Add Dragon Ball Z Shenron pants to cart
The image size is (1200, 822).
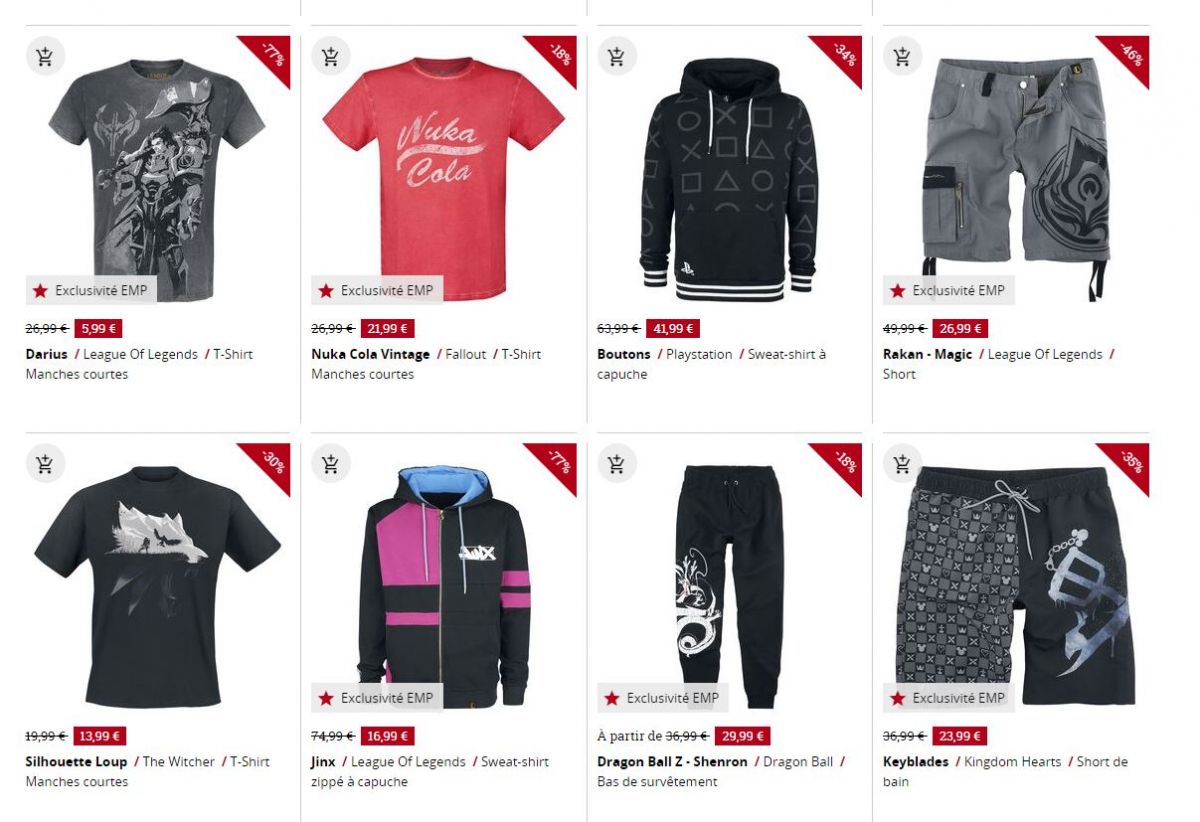616,464
